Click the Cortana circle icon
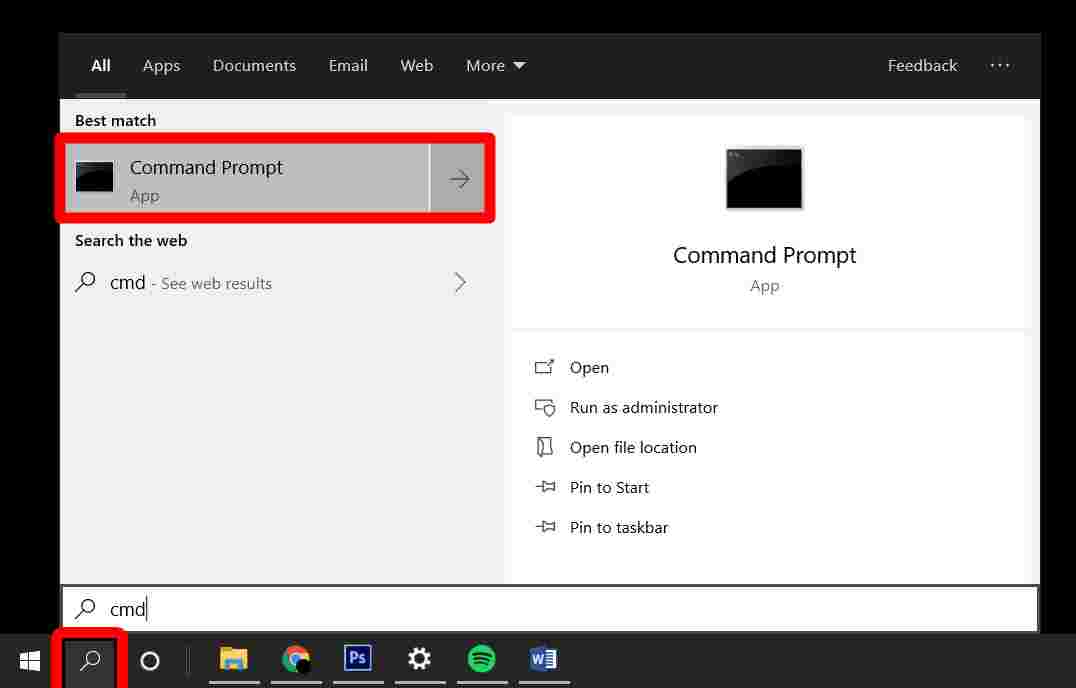 (150, 660)
